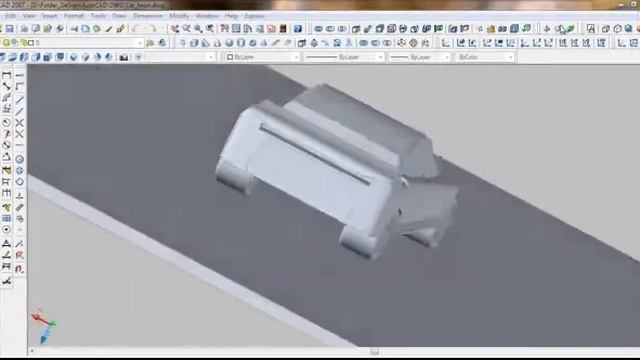Click the blue Help question mark icon
This screenshot has width=640, height=360.
click(x=298, y=29)
